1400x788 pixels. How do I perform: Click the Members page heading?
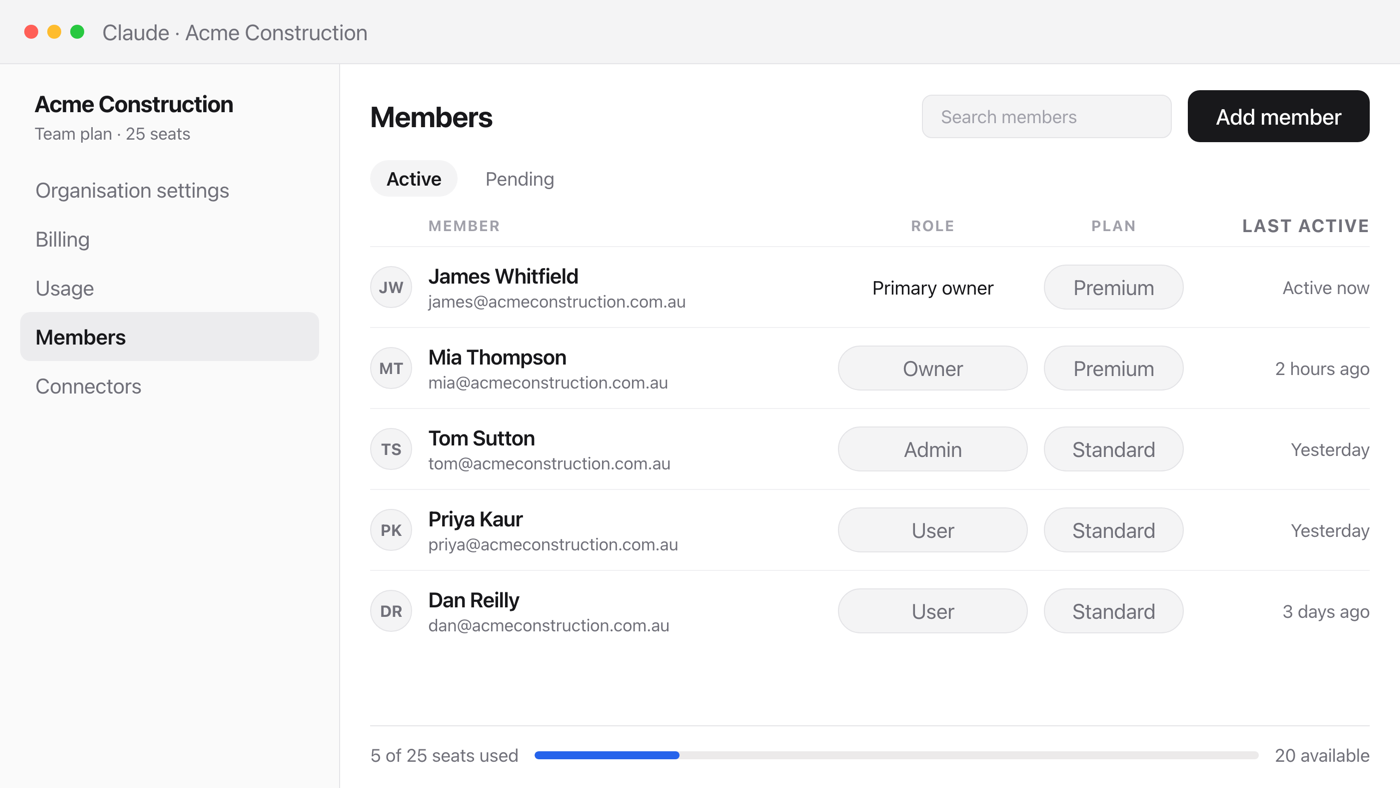431,117
